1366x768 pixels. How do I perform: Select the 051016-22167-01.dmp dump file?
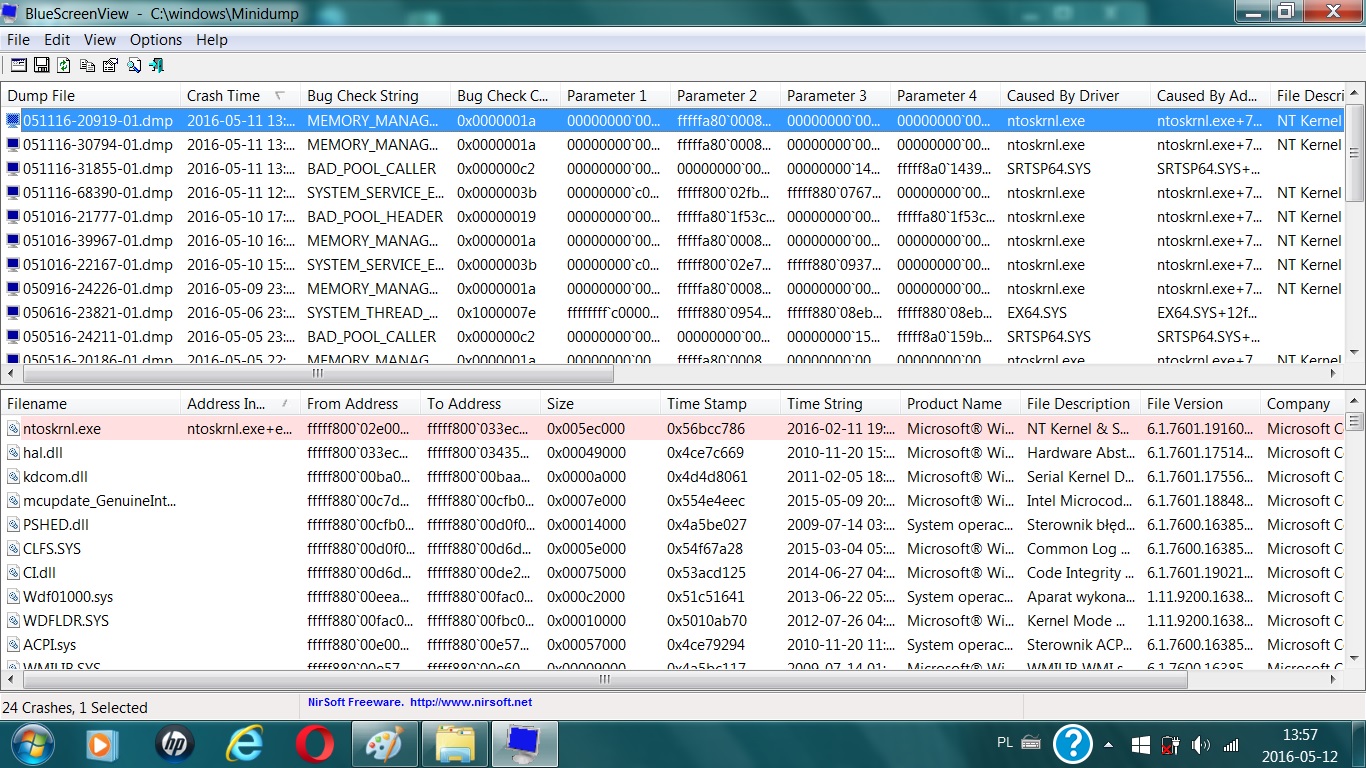(97, 265)
